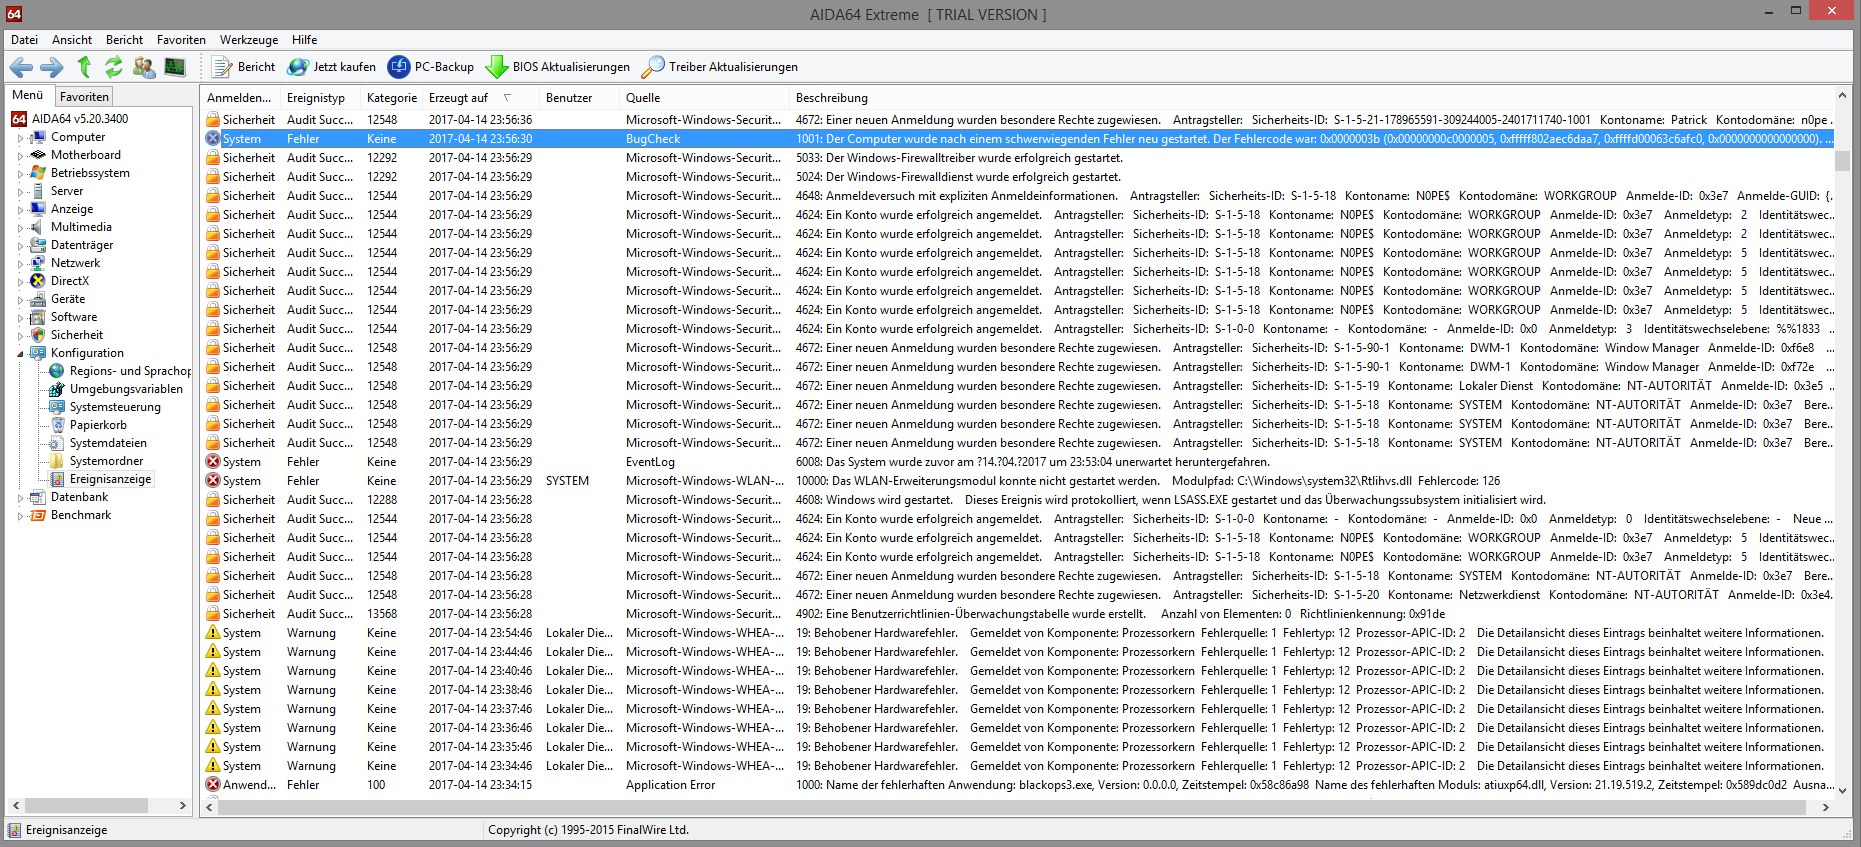Click the tree panel horizontal scrollbar thumb

pyautogui.click(x=86, y=805)
